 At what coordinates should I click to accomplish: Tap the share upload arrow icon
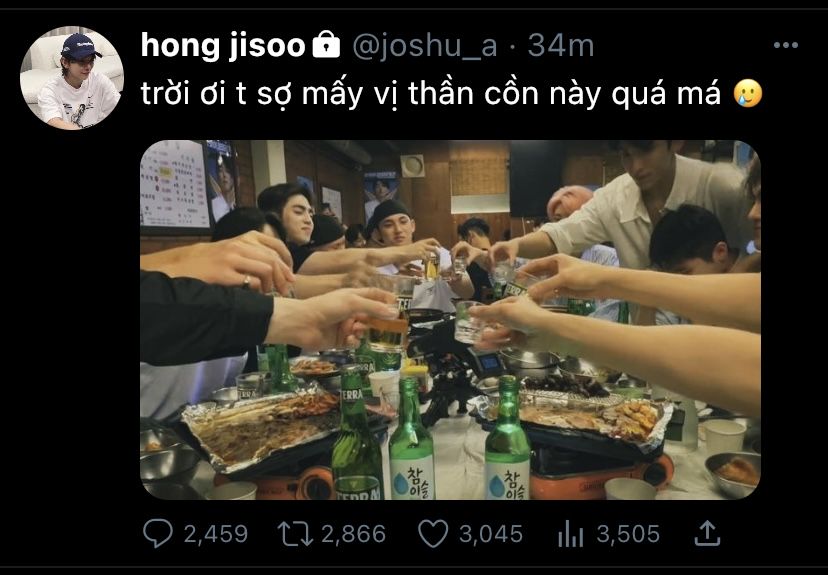pyautogui.click(x=707, y=533)
